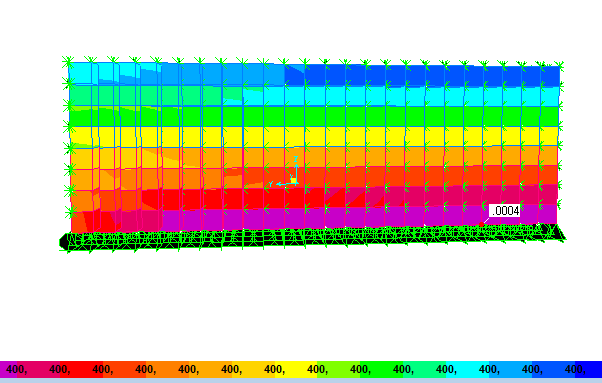Click the dark blue contour band on the wall

tap(422, 76)
